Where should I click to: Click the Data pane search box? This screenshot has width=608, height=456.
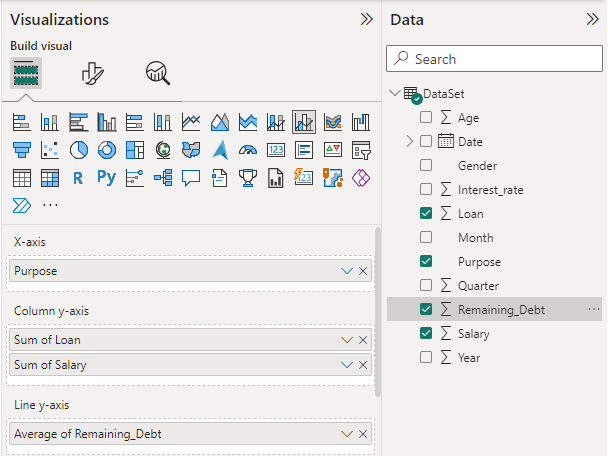pyautogui.click(x=500, y=59)
